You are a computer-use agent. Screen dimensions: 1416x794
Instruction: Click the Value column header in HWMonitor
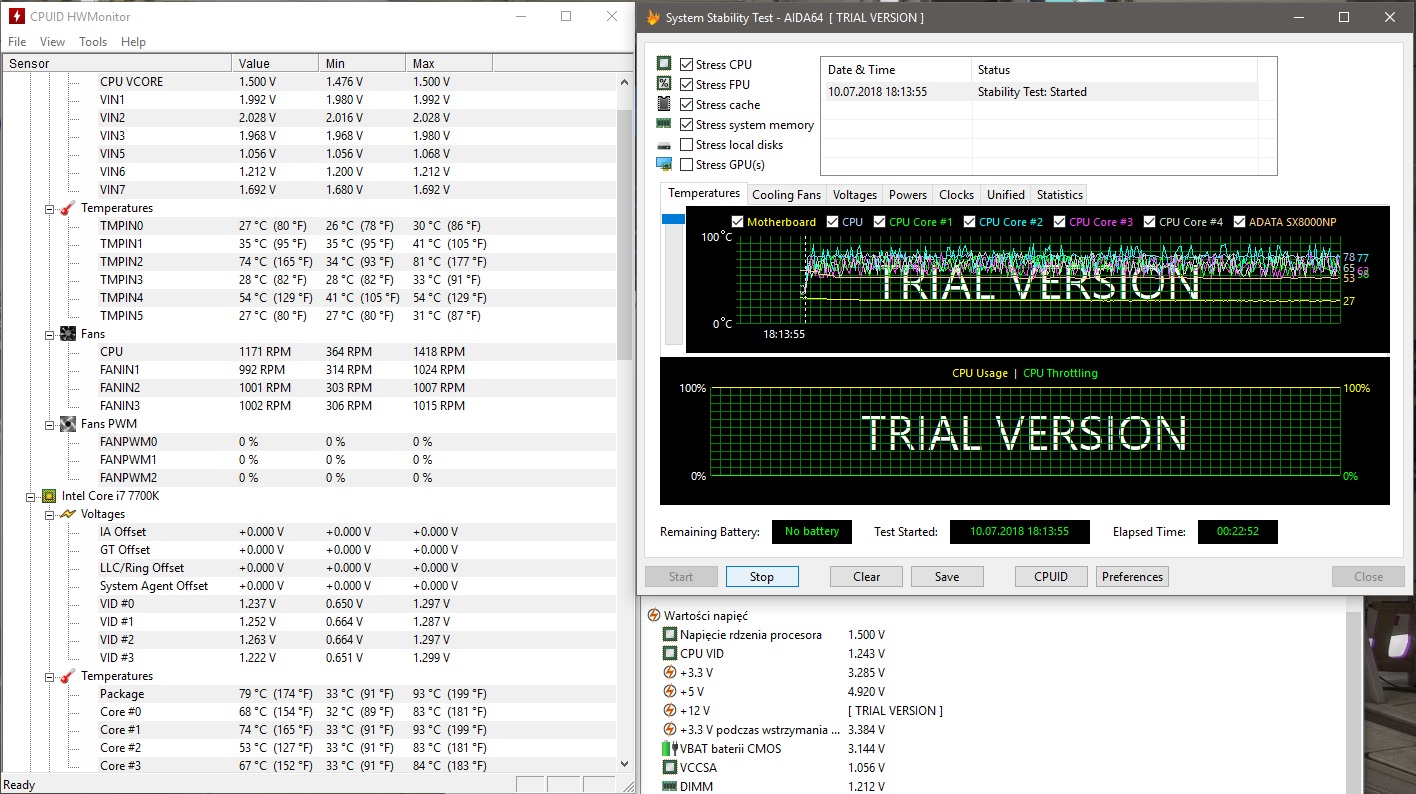276,63
